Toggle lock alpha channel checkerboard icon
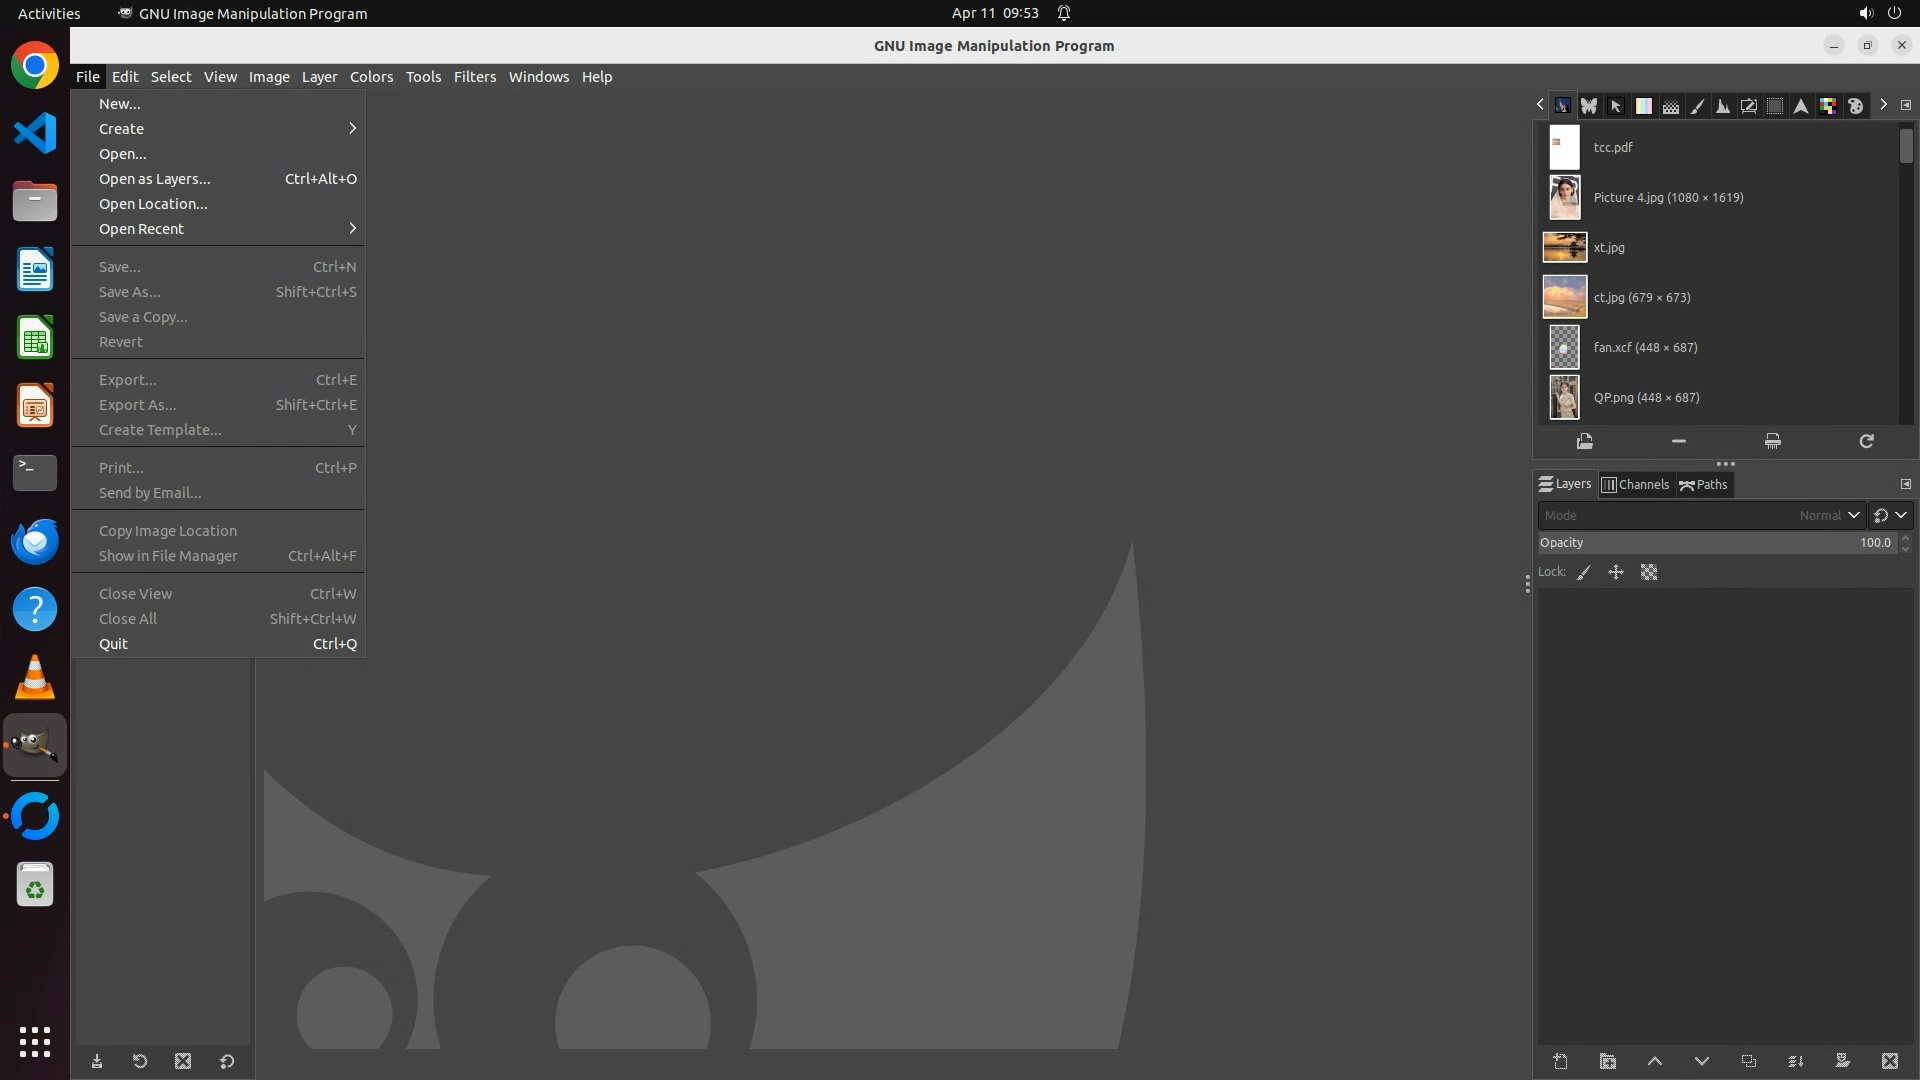This screenshot has width=1920, height=1080. (1649, 572)
